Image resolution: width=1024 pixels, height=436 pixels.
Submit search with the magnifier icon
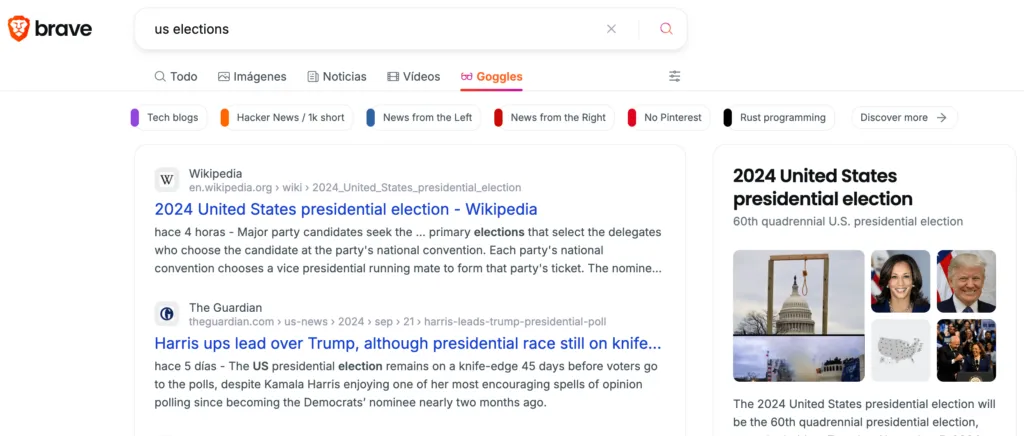pyautogui.click(x=666, y=29)
